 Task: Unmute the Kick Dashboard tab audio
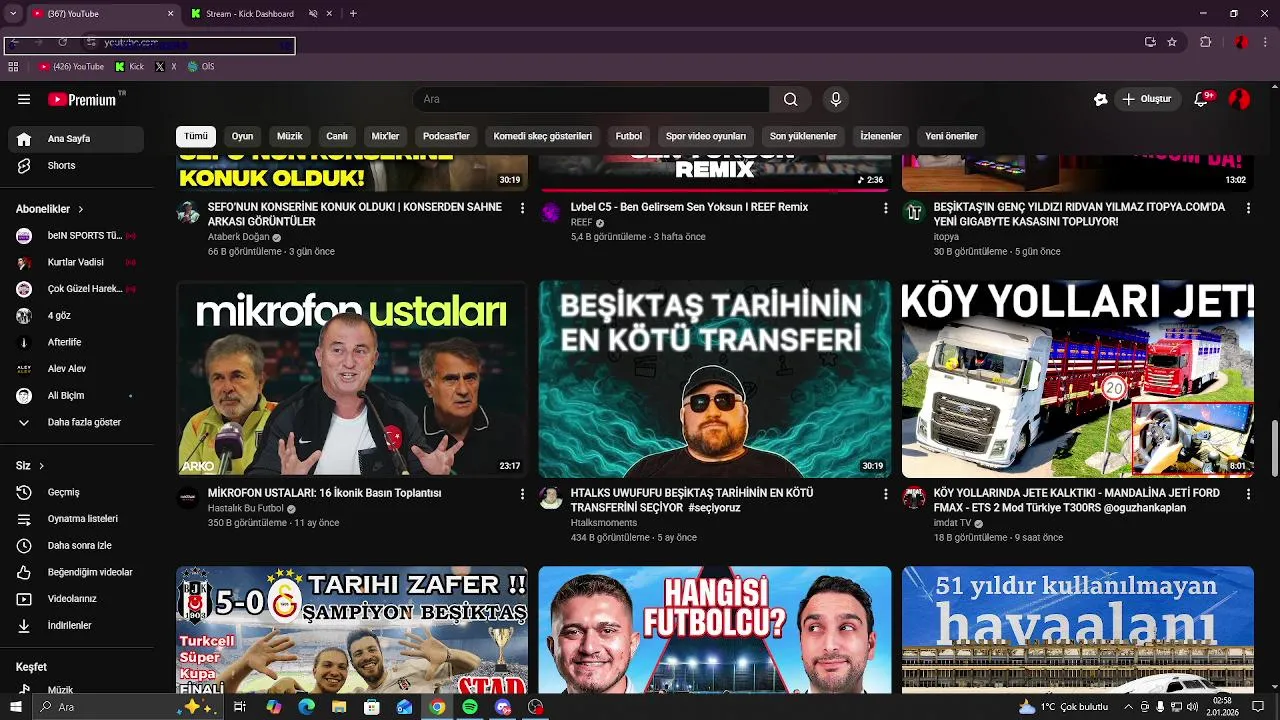tap(313, 14)
